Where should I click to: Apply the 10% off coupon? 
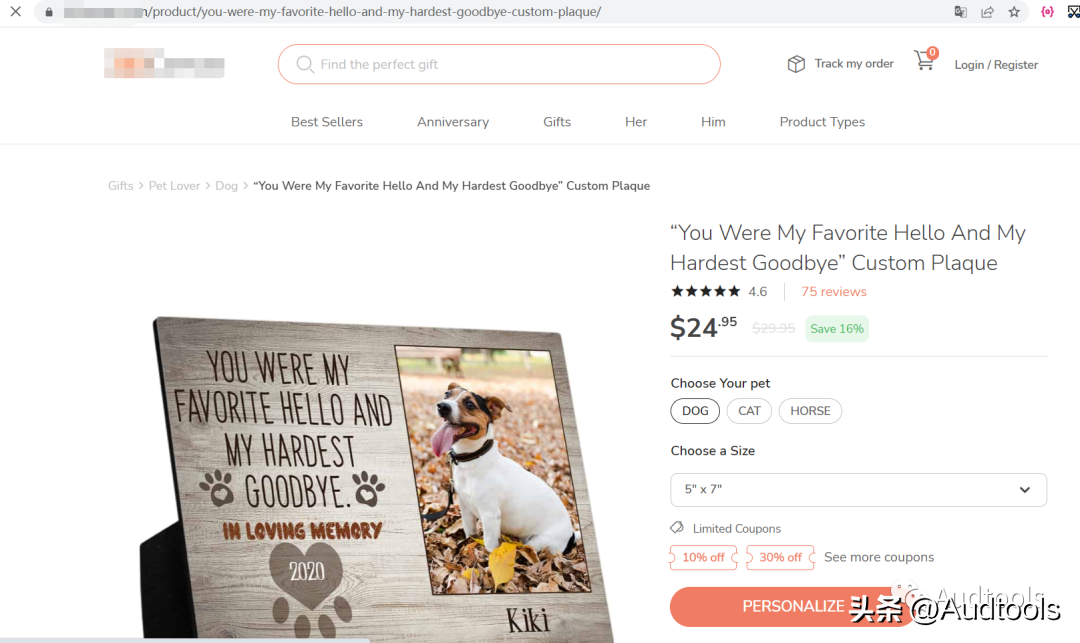(703, 557)
